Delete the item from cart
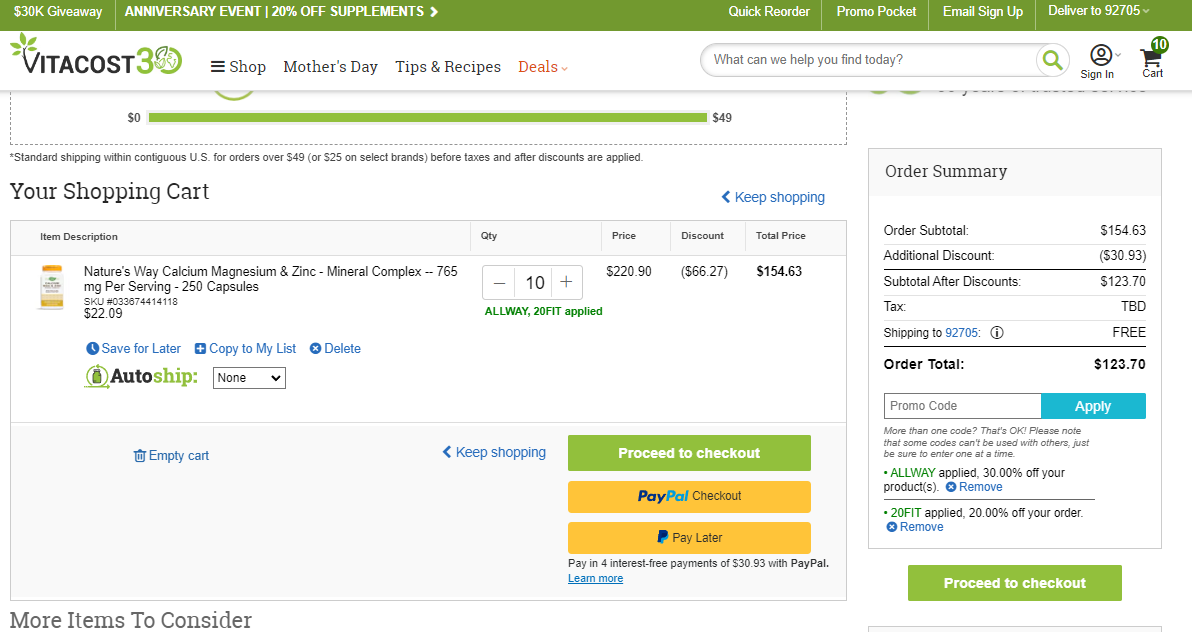The image size is (1192, 632). (x=335, y=348)
